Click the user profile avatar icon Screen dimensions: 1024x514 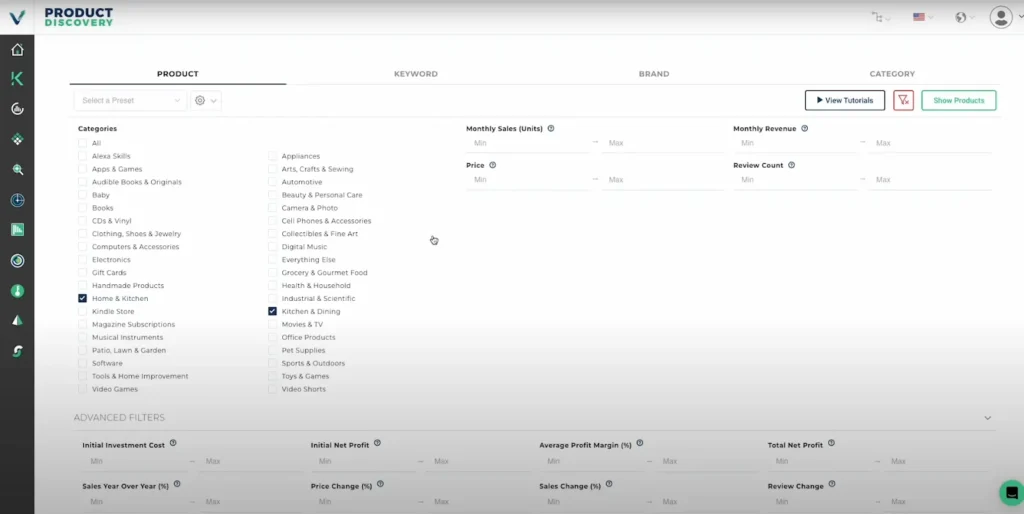(x=1000, y=17)
